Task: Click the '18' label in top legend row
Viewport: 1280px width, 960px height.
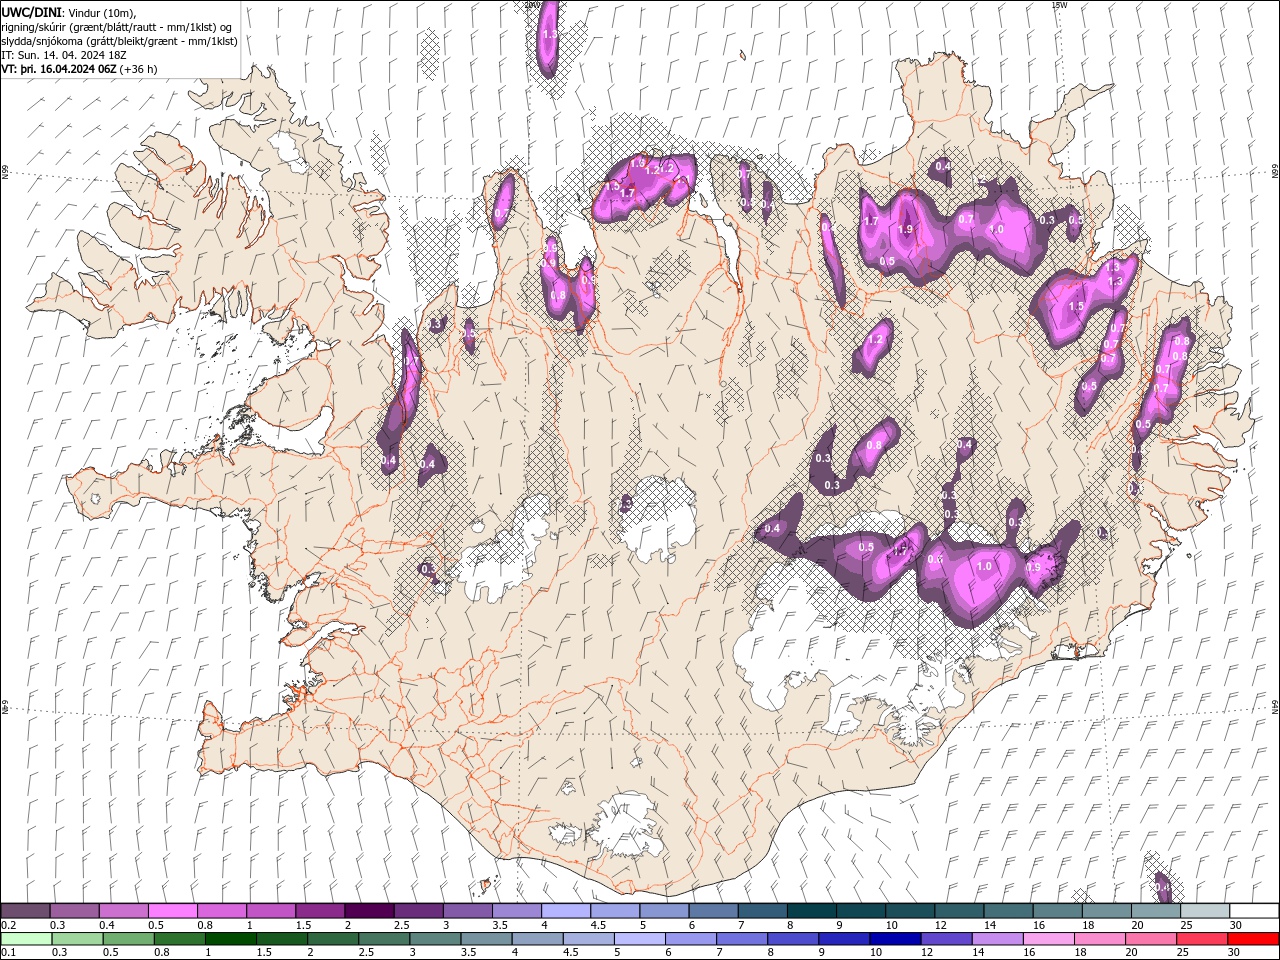Action: coord(1087,925)
